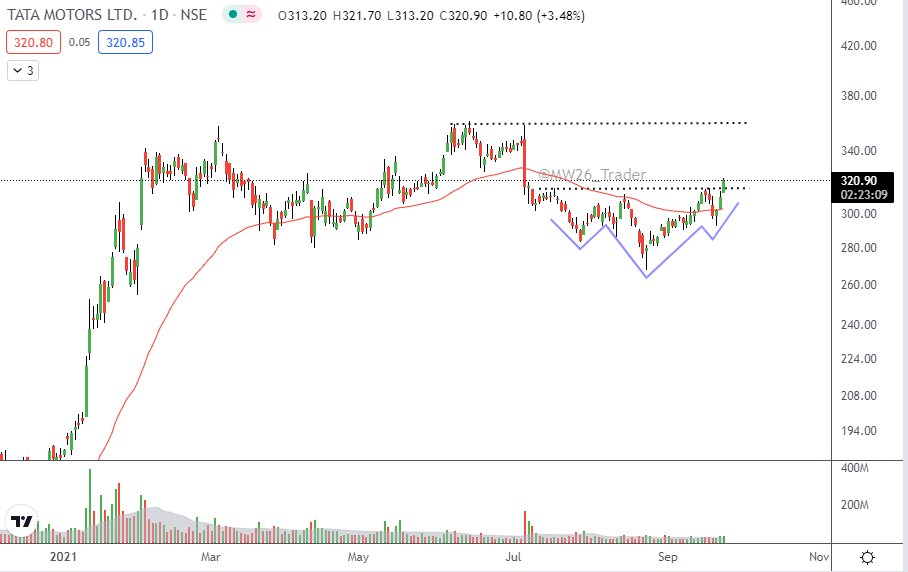Click the 240.00 price axis label
This screenshot has height=572, width=908.
coord(859,325)
